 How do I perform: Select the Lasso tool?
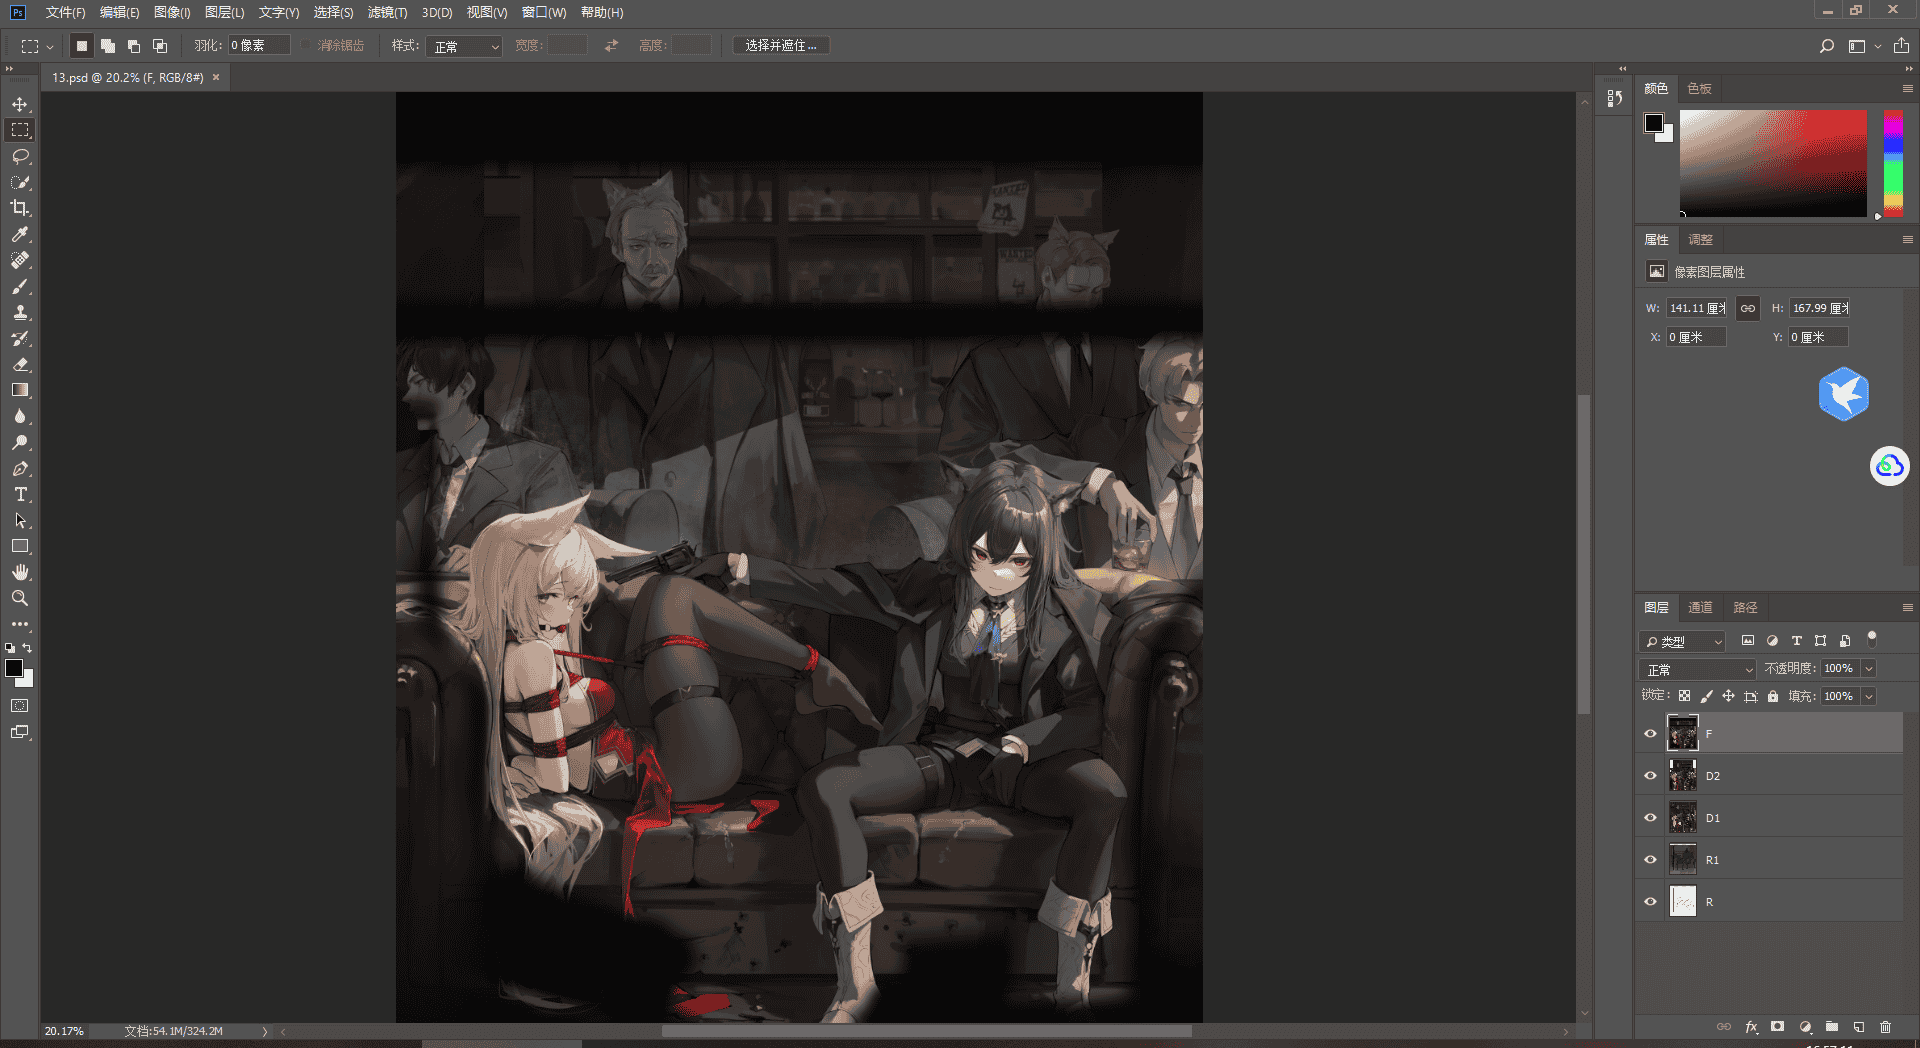(x=20, y=156)
